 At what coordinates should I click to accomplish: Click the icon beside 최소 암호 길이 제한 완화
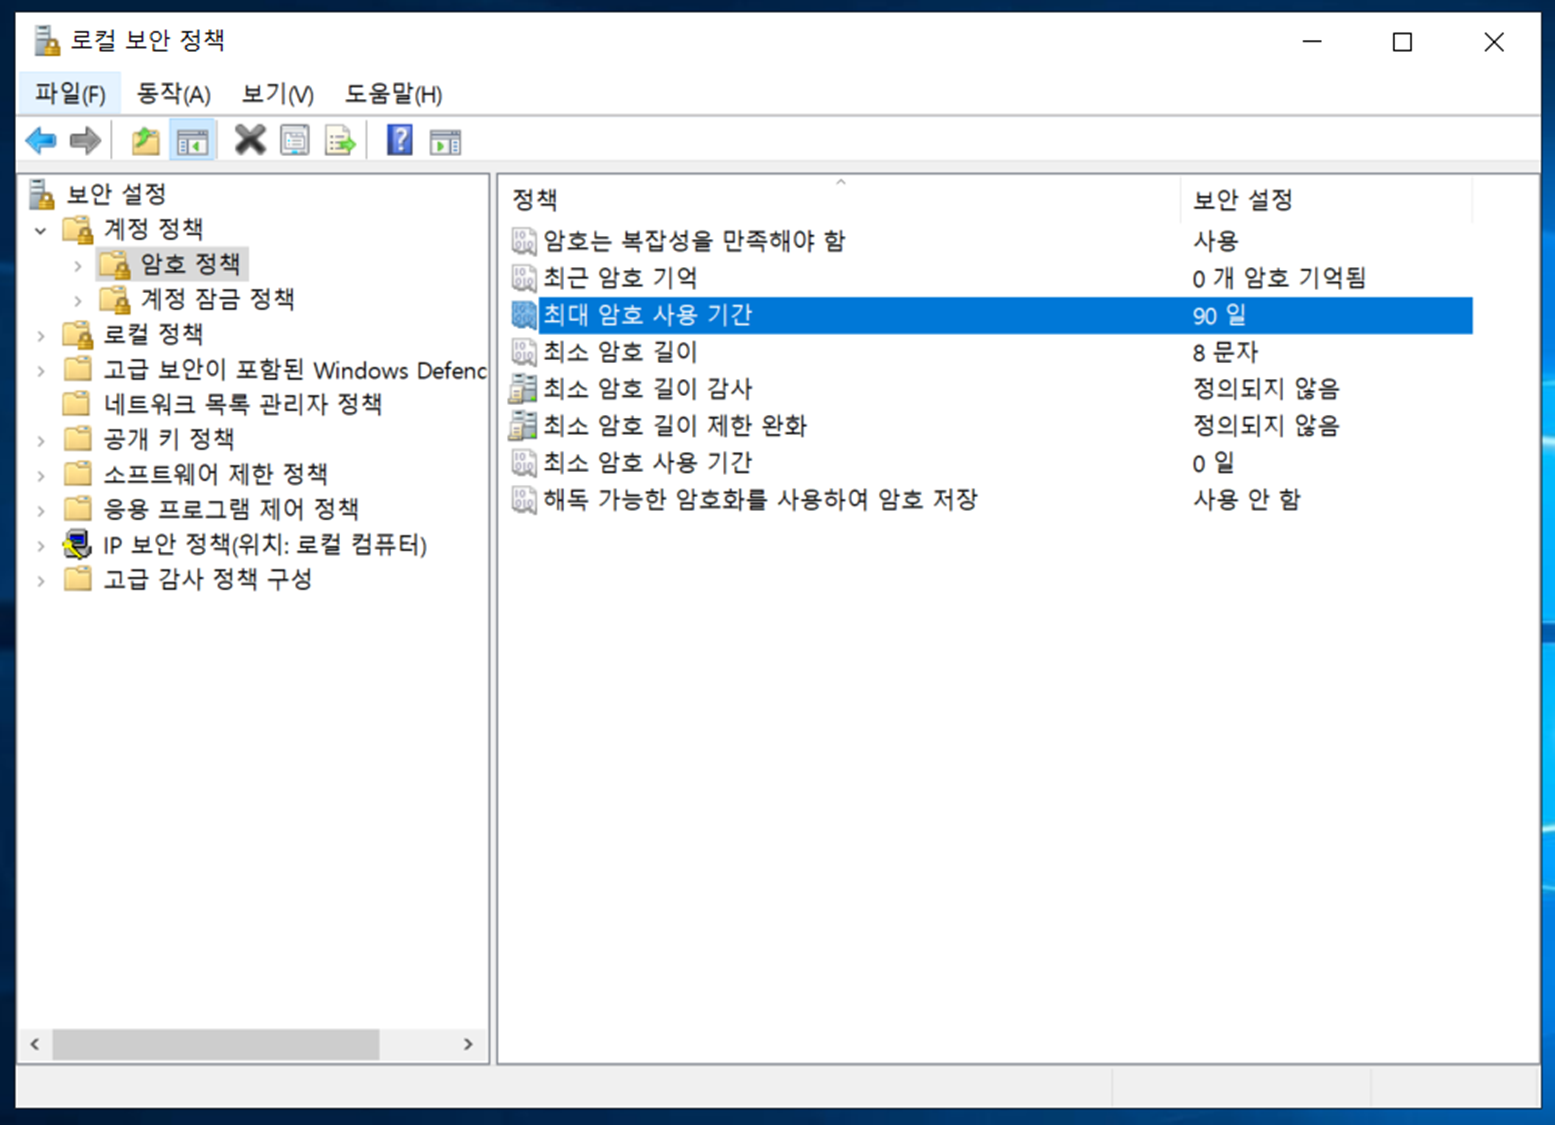tap(523, 426)
